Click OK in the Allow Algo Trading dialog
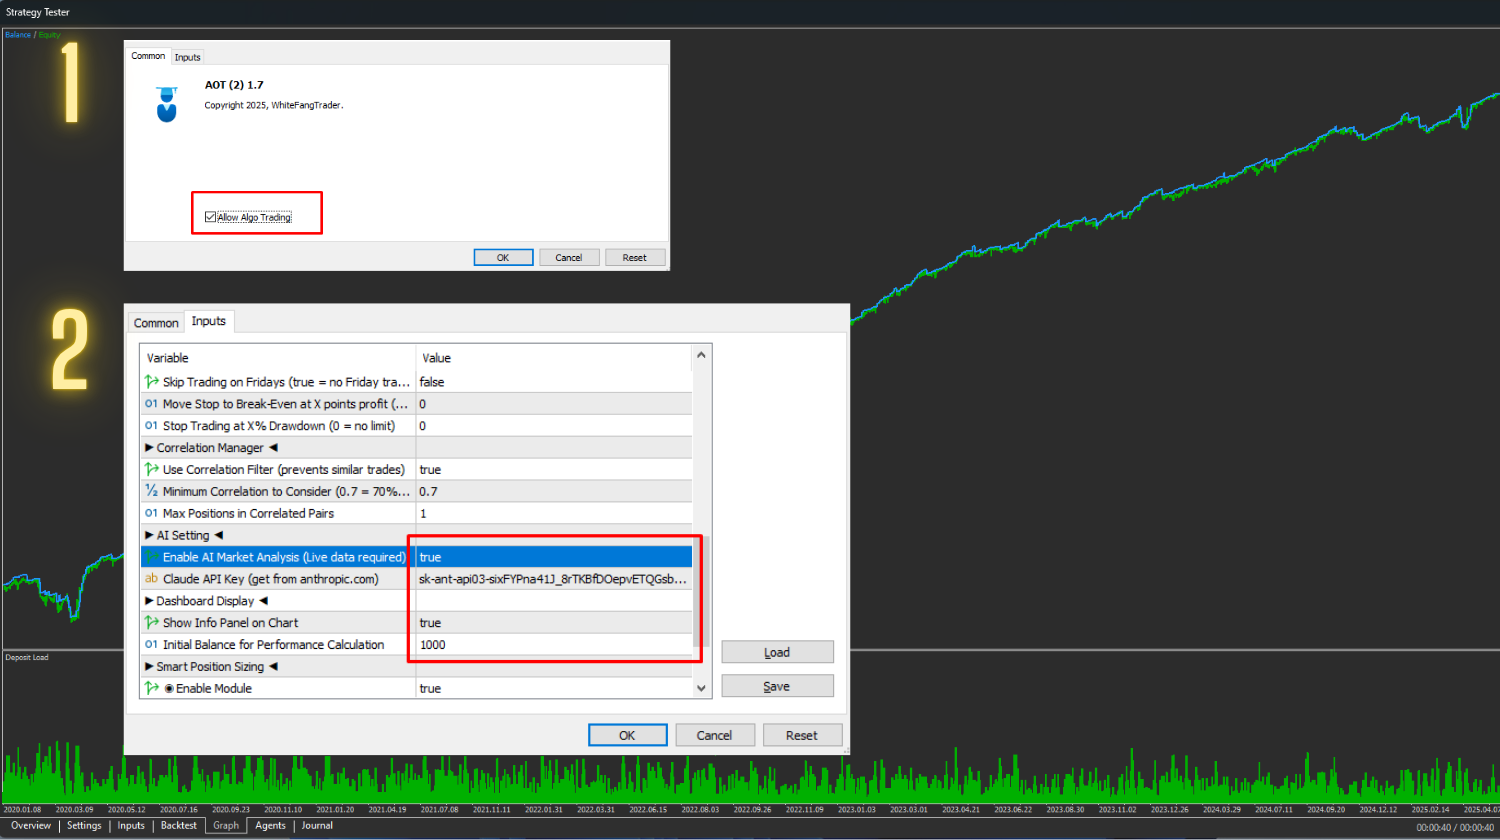The image size is (1500, 840). pos(503,258)
